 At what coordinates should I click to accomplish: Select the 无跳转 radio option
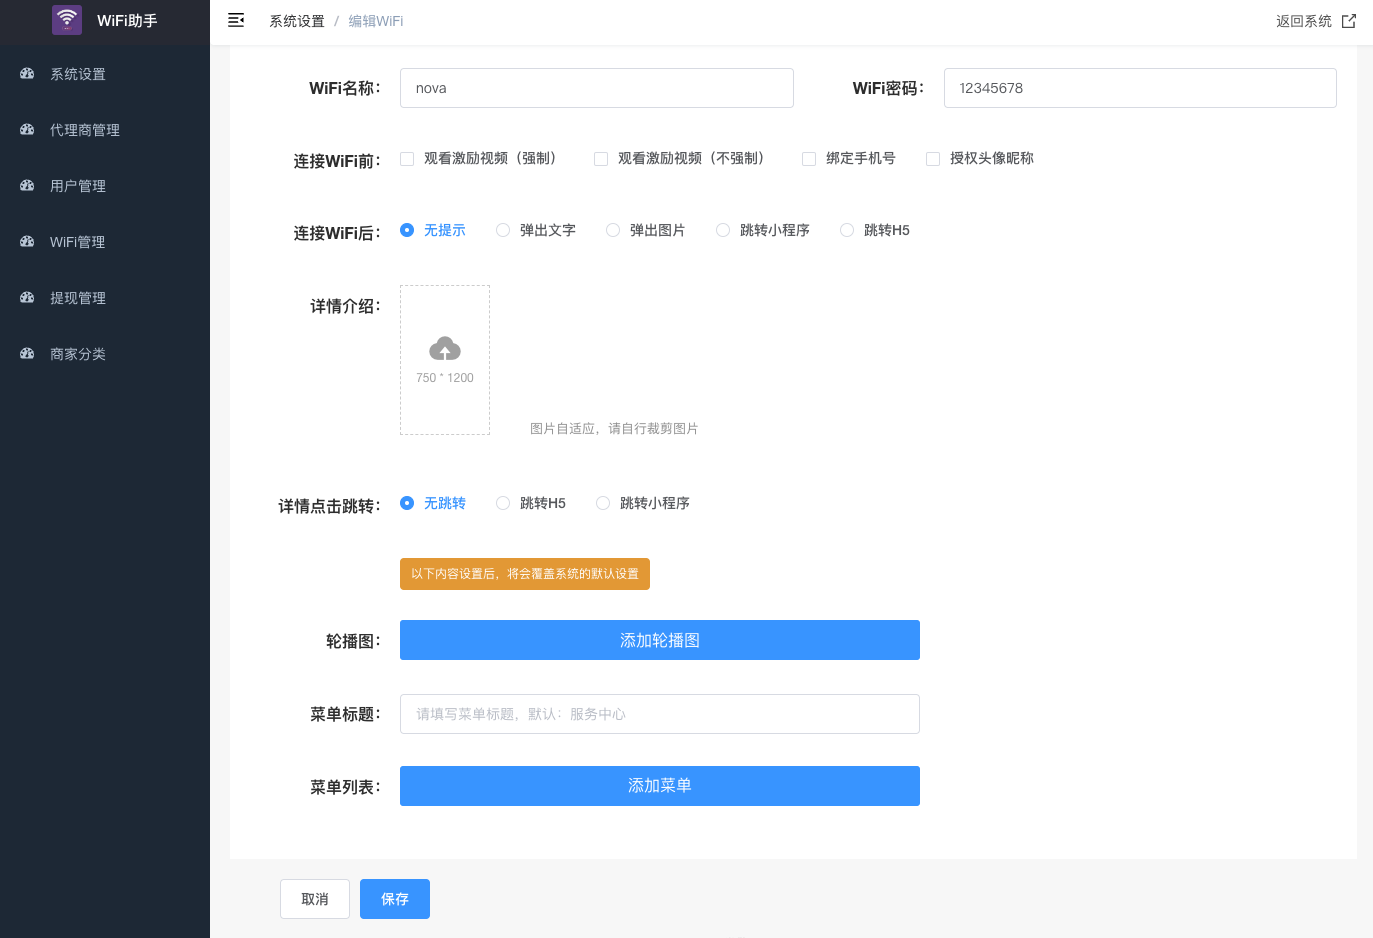pos(407,503)
